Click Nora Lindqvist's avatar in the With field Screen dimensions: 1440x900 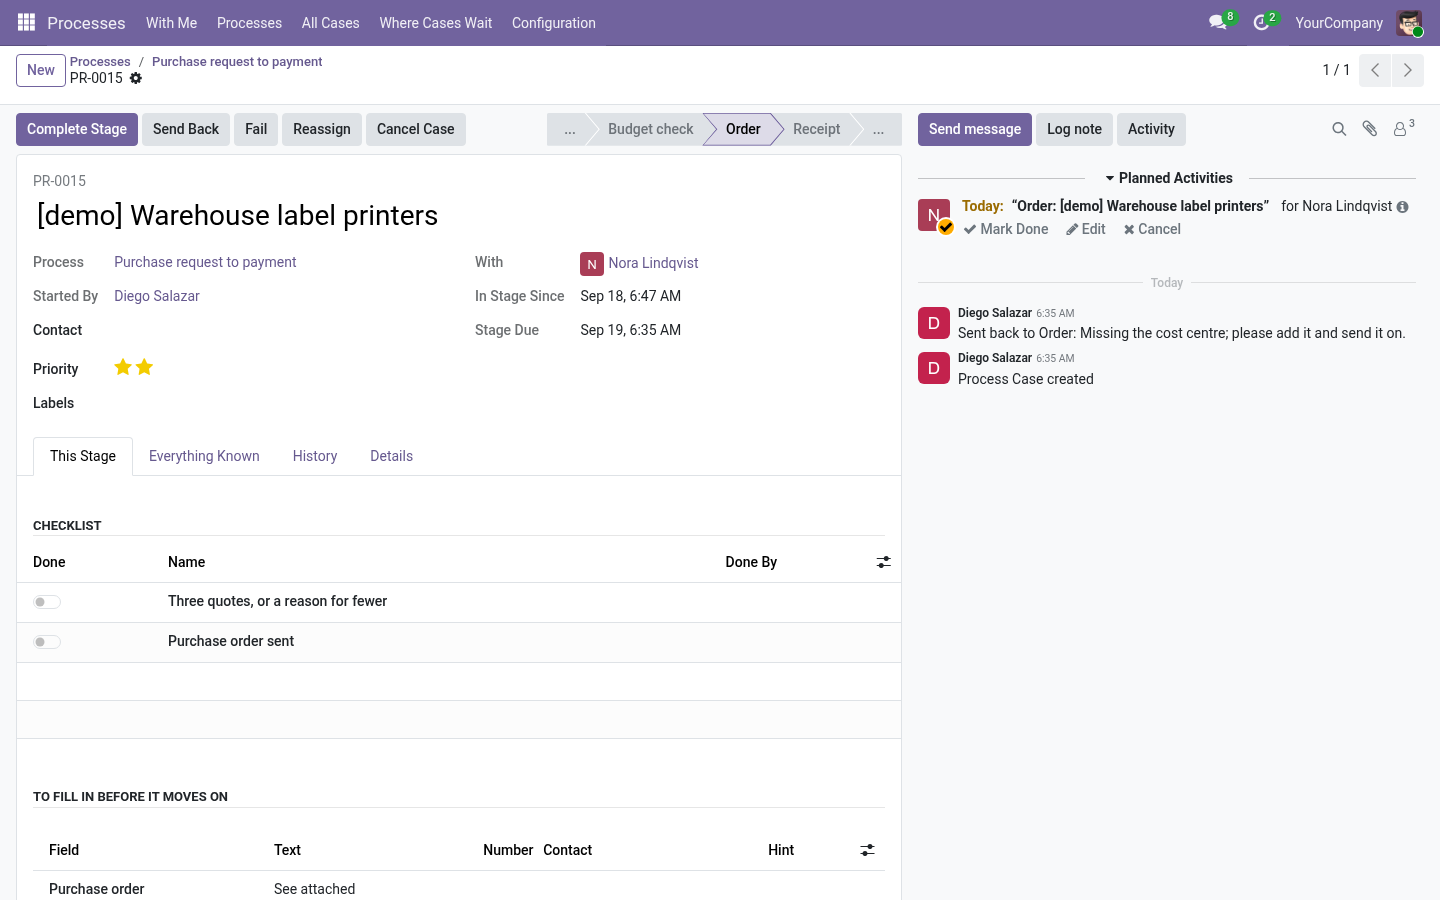pyautogui.click(x=592, y=264)
